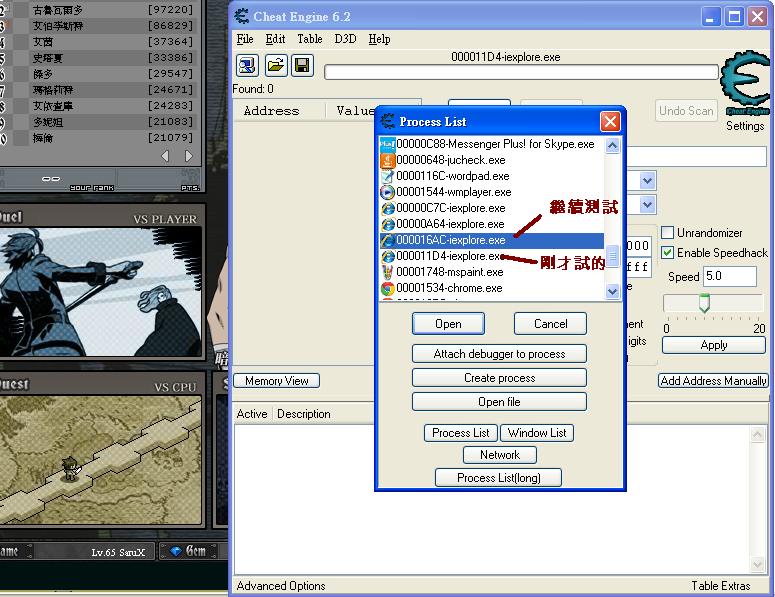Click Attach debugger to process
This screenshot has width=775, height=597.
tap(499, 354)
